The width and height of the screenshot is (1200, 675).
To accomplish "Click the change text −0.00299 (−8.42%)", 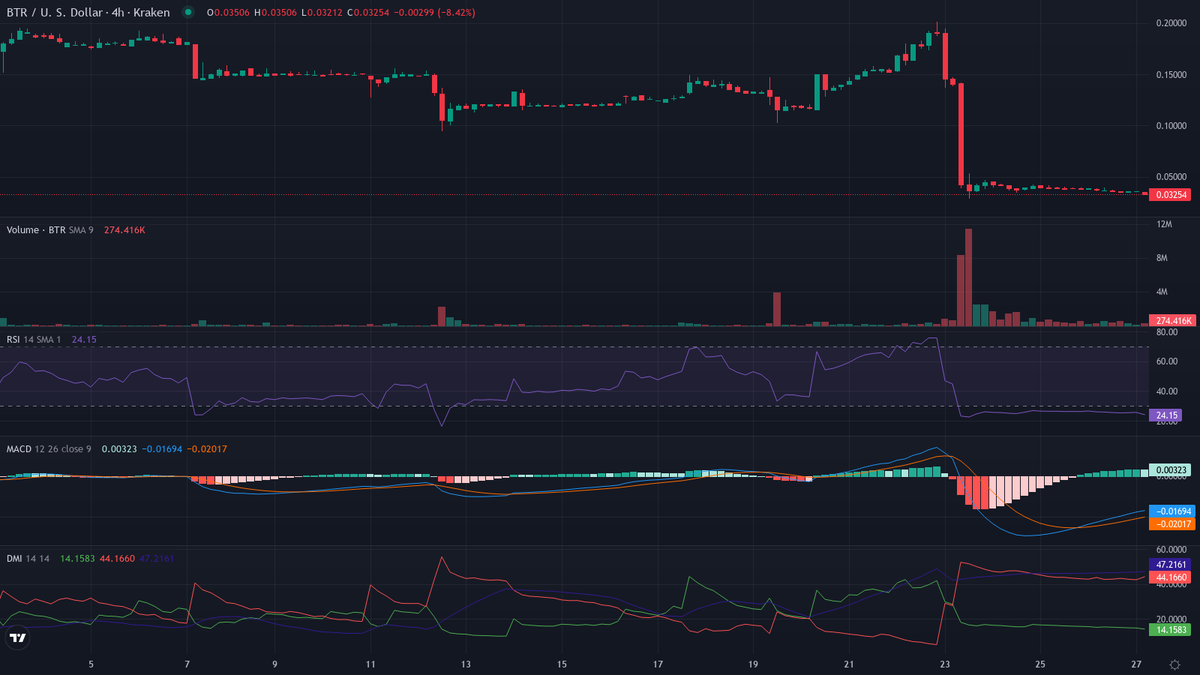I will (x=433, y=12).
